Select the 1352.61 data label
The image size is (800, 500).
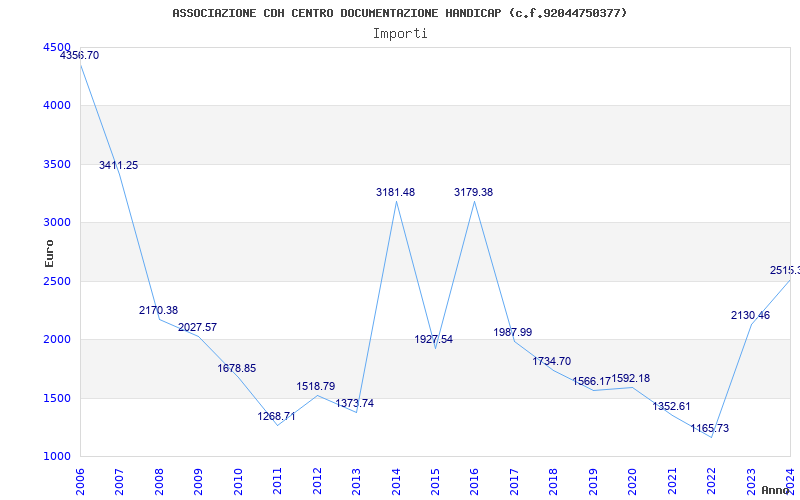(671, 406)
